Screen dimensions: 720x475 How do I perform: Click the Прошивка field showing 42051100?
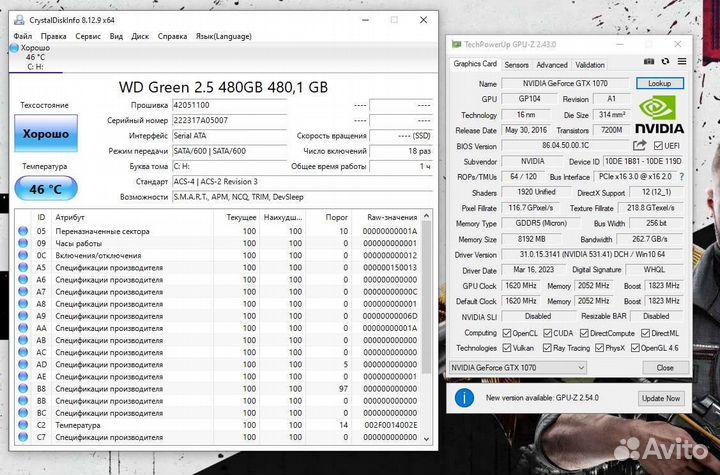[230, 105]
